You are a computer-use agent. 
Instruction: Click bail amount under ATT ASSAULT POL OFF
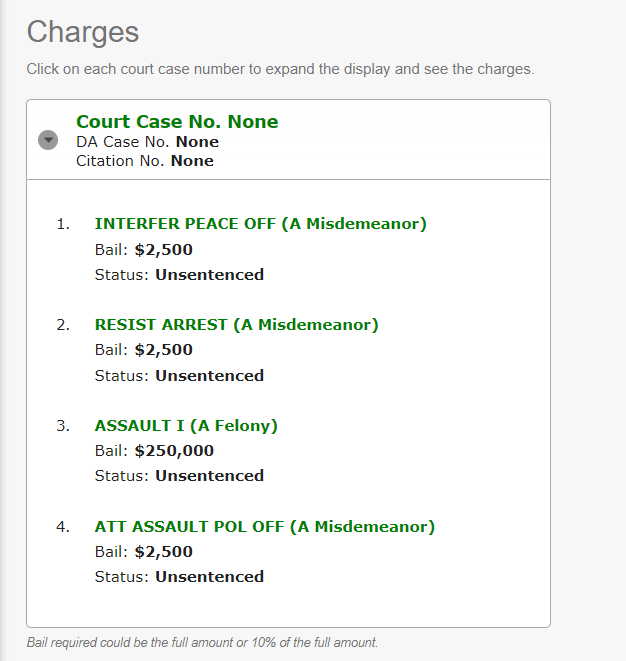tap(164, 552)
